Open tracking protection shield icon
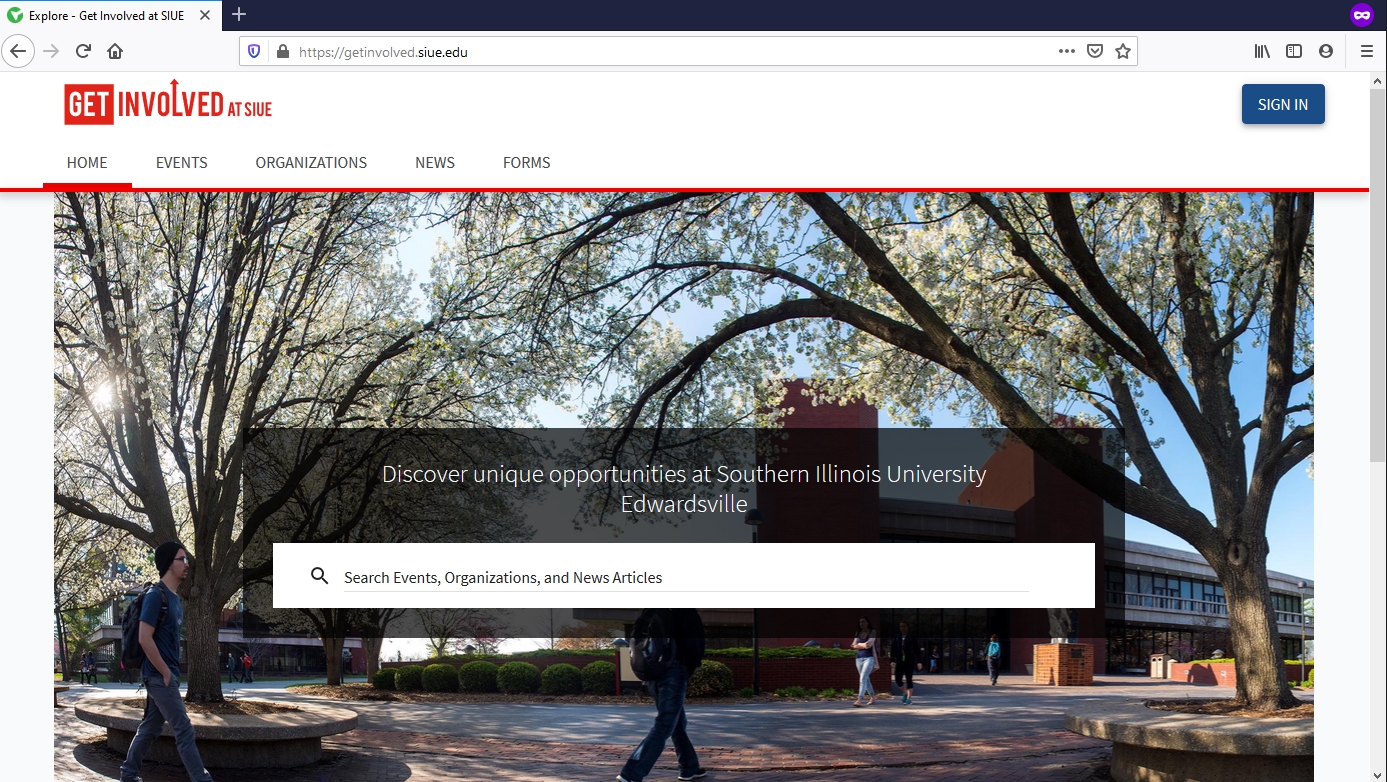1387x782 pixels. tap(254, 52)
